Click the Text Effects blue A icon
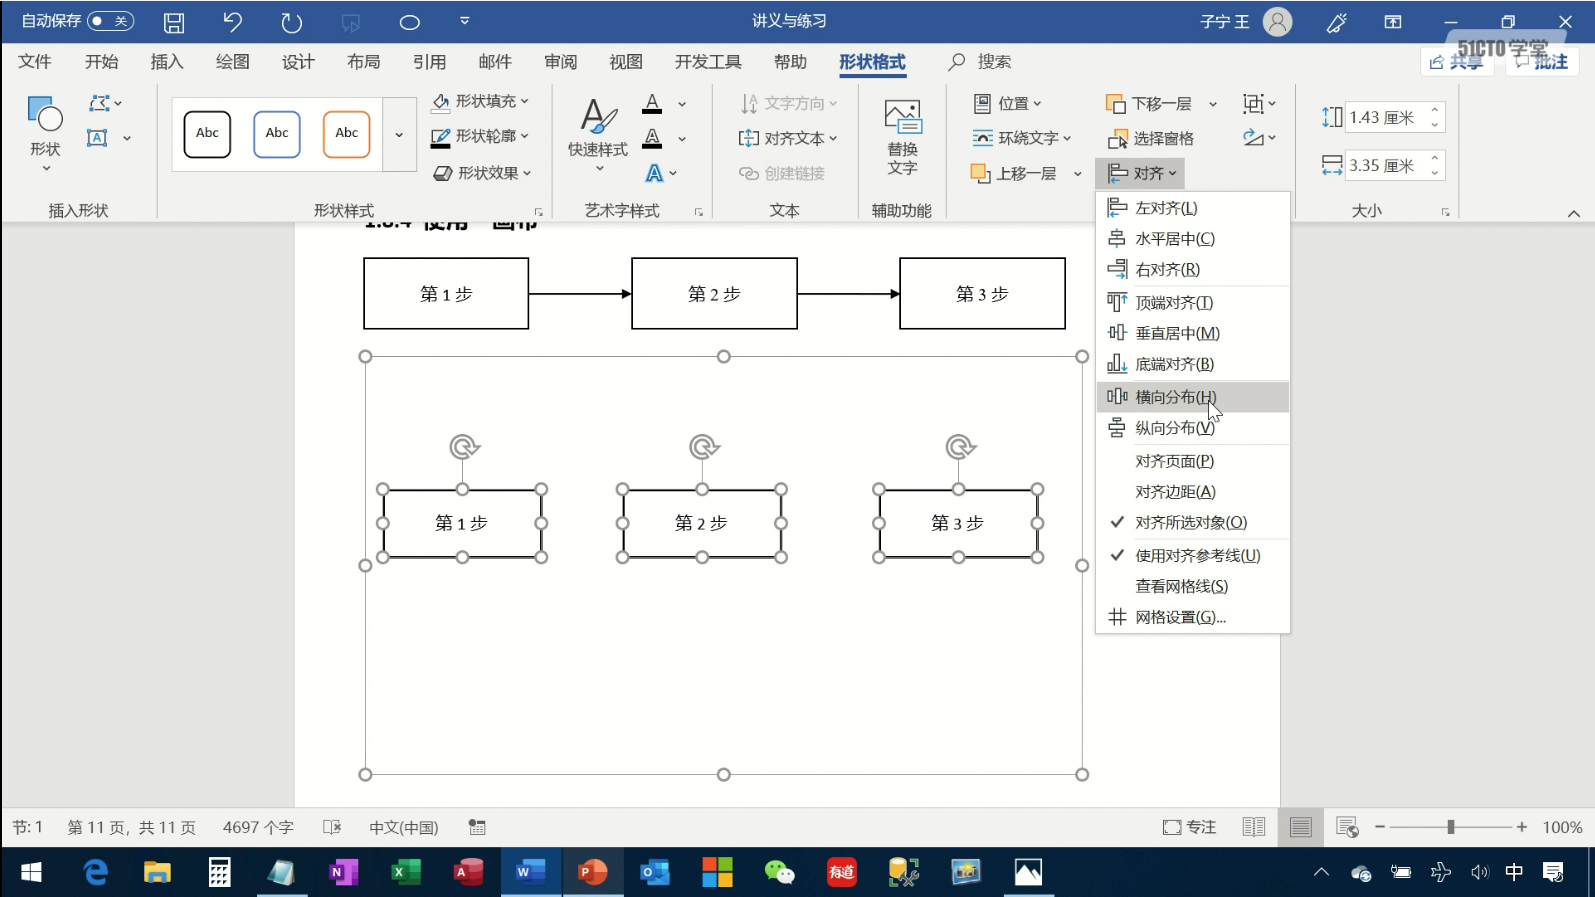Image resolution: width=1595 pixels, height=897 pixels. pyautogui.click(x=654, y=173)
